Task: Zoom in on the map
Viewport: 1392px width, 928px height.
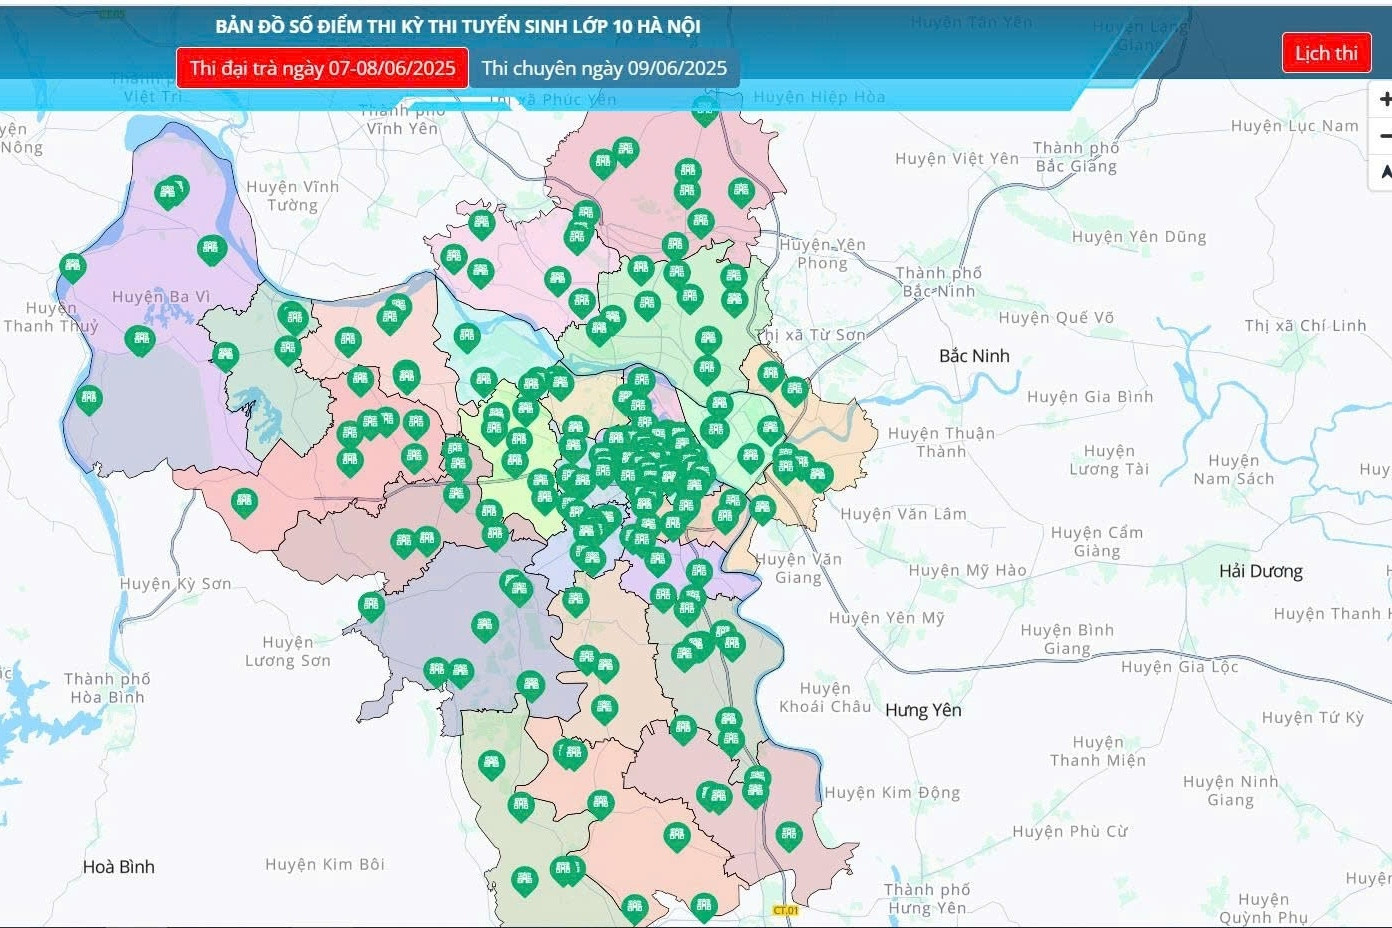Action: (1383, 99)
